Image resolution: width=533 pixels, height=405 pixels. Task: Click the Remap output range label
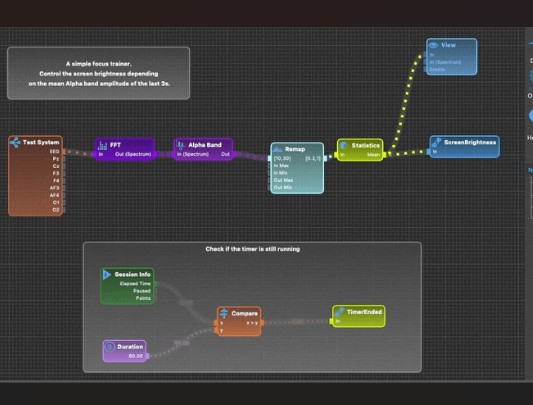(313, 158)
